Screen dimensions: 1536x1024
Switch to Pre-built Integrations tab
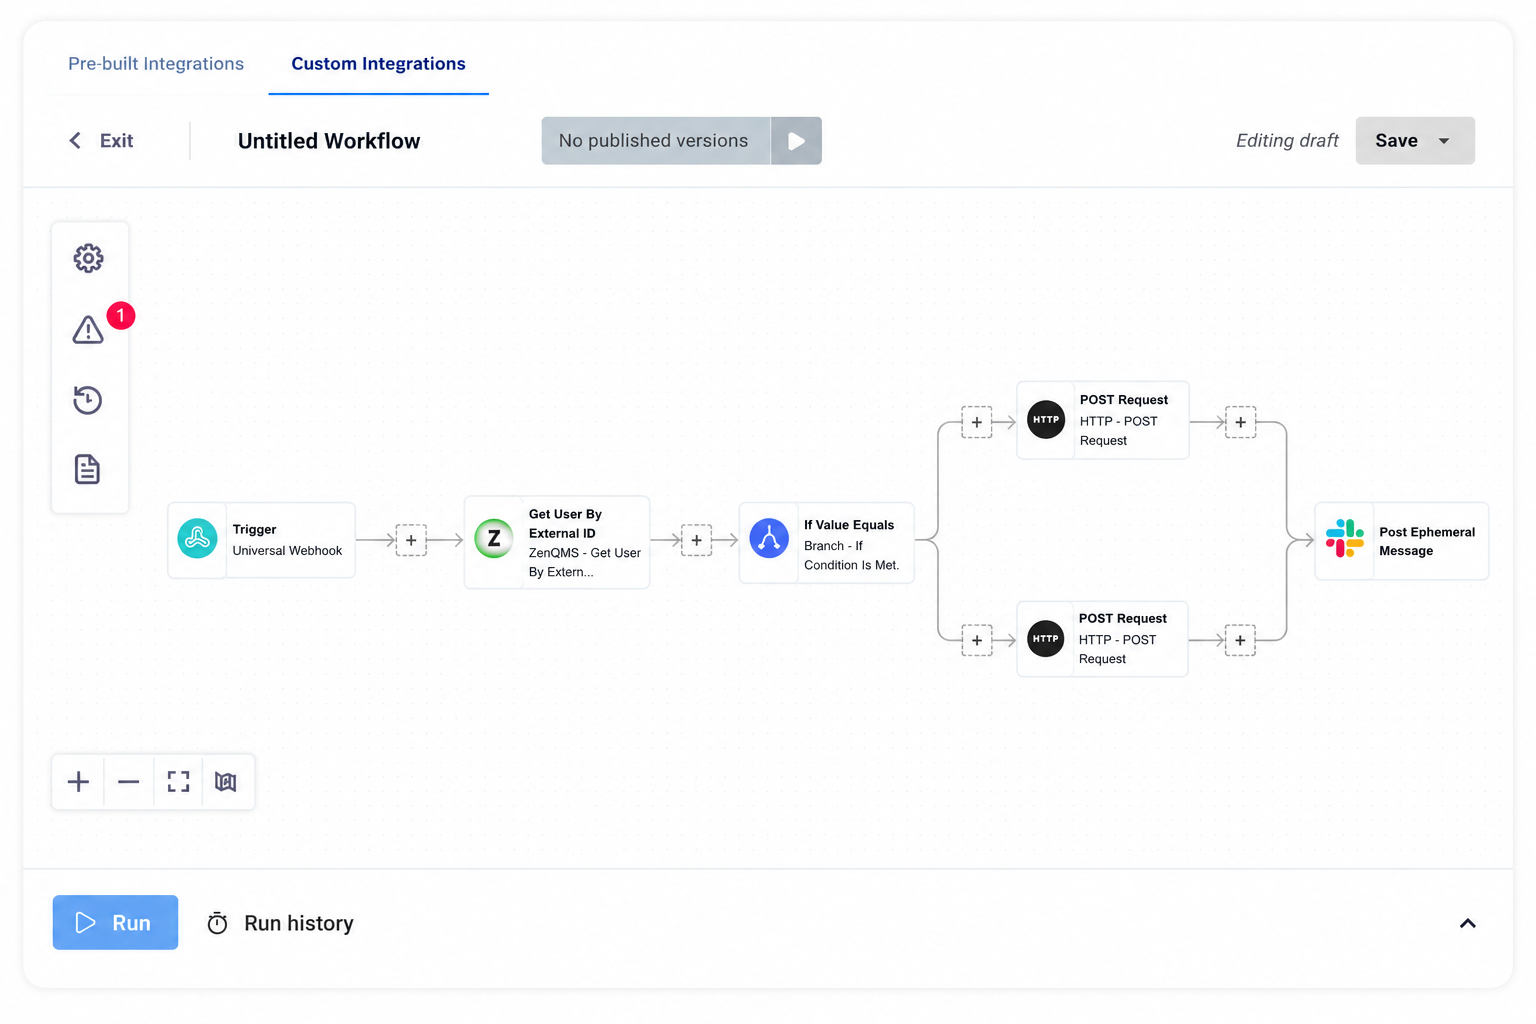(x=156, y=64)
